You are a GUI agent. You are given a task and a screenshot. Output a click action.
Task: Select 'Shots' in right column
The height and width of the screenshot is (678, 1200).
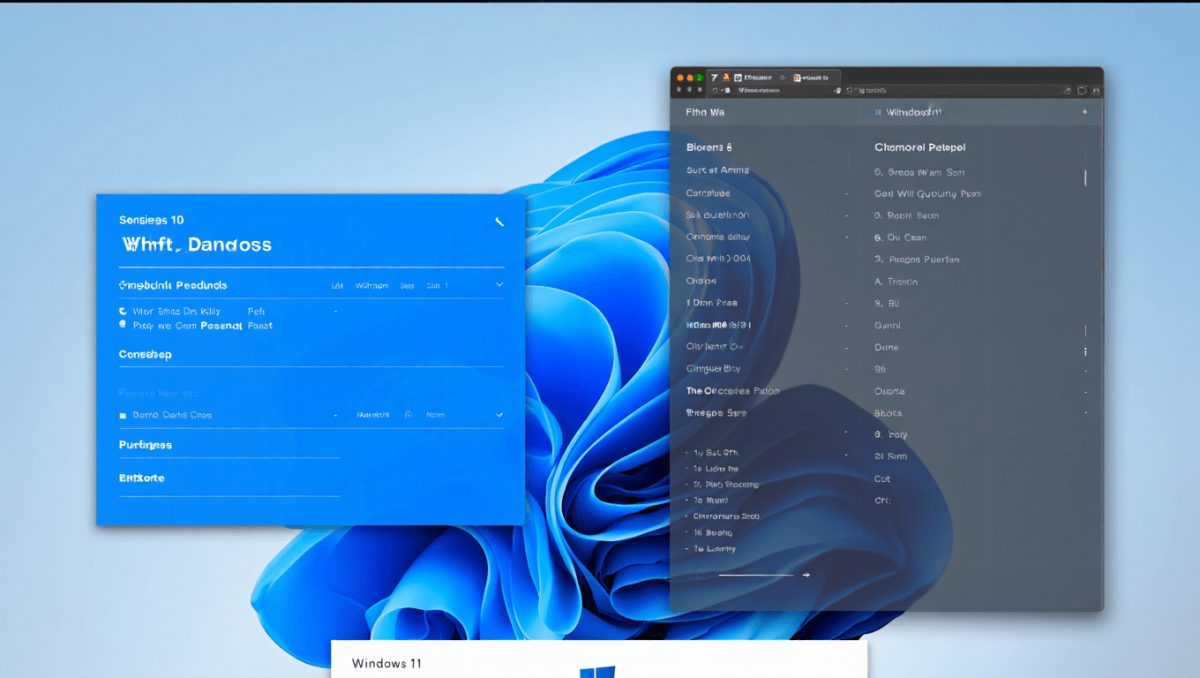(x=888, y=413)
